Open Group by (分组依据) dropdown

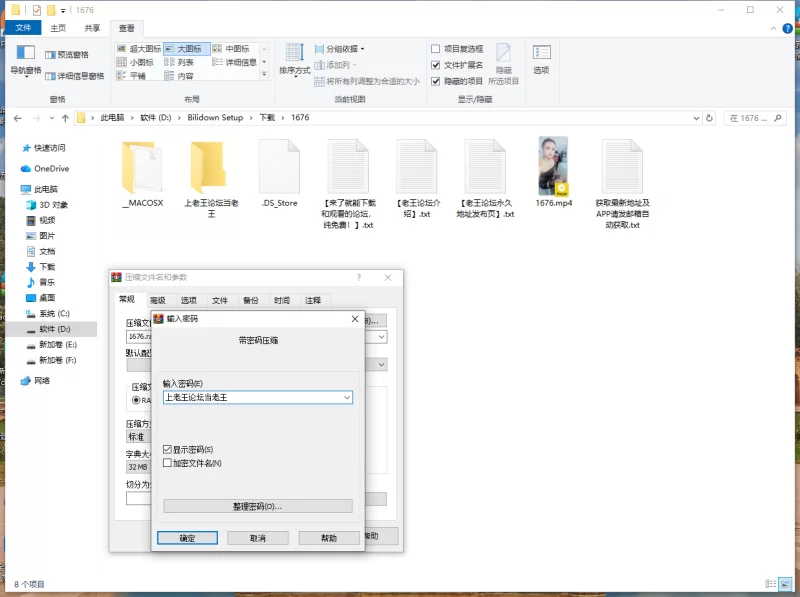(x=340, y=49)
